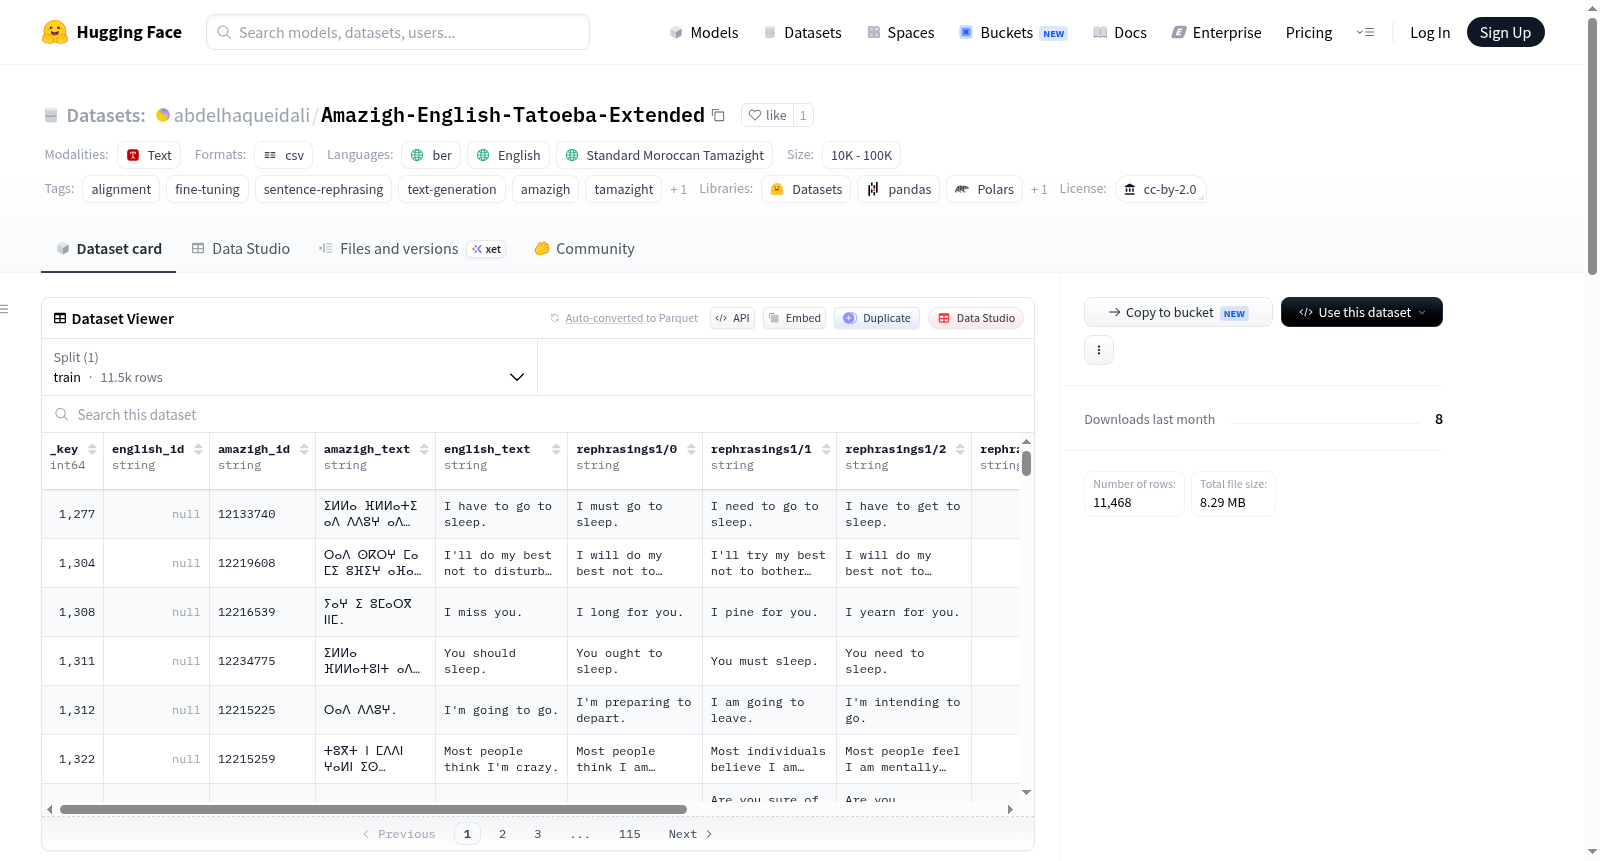Click the like count number
1600x861 pixels.
click(x=803, y=115)
